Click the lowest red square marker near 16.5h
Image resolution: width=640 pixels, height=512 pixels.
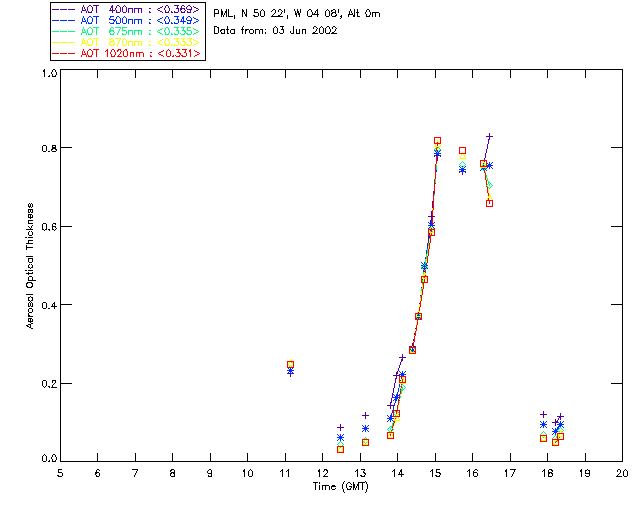pos(490,203)
